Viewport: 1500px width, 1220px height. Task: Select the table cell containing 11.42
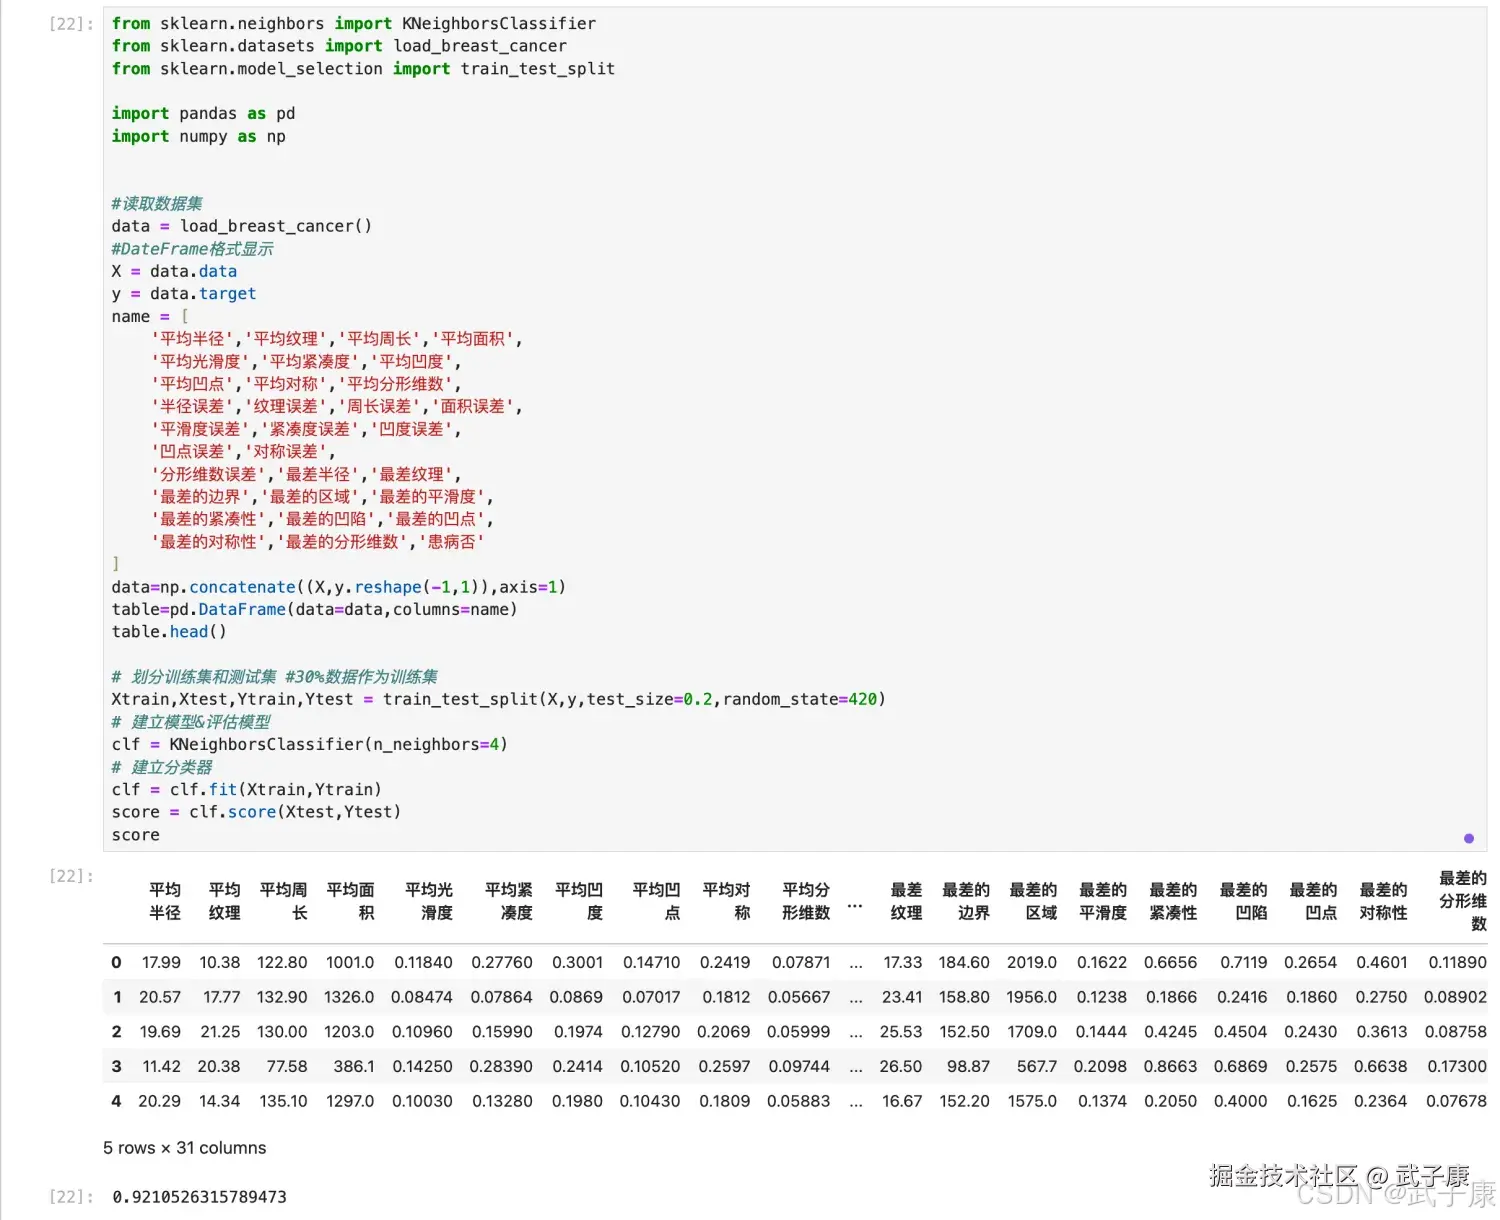[x=162, y=1066]
